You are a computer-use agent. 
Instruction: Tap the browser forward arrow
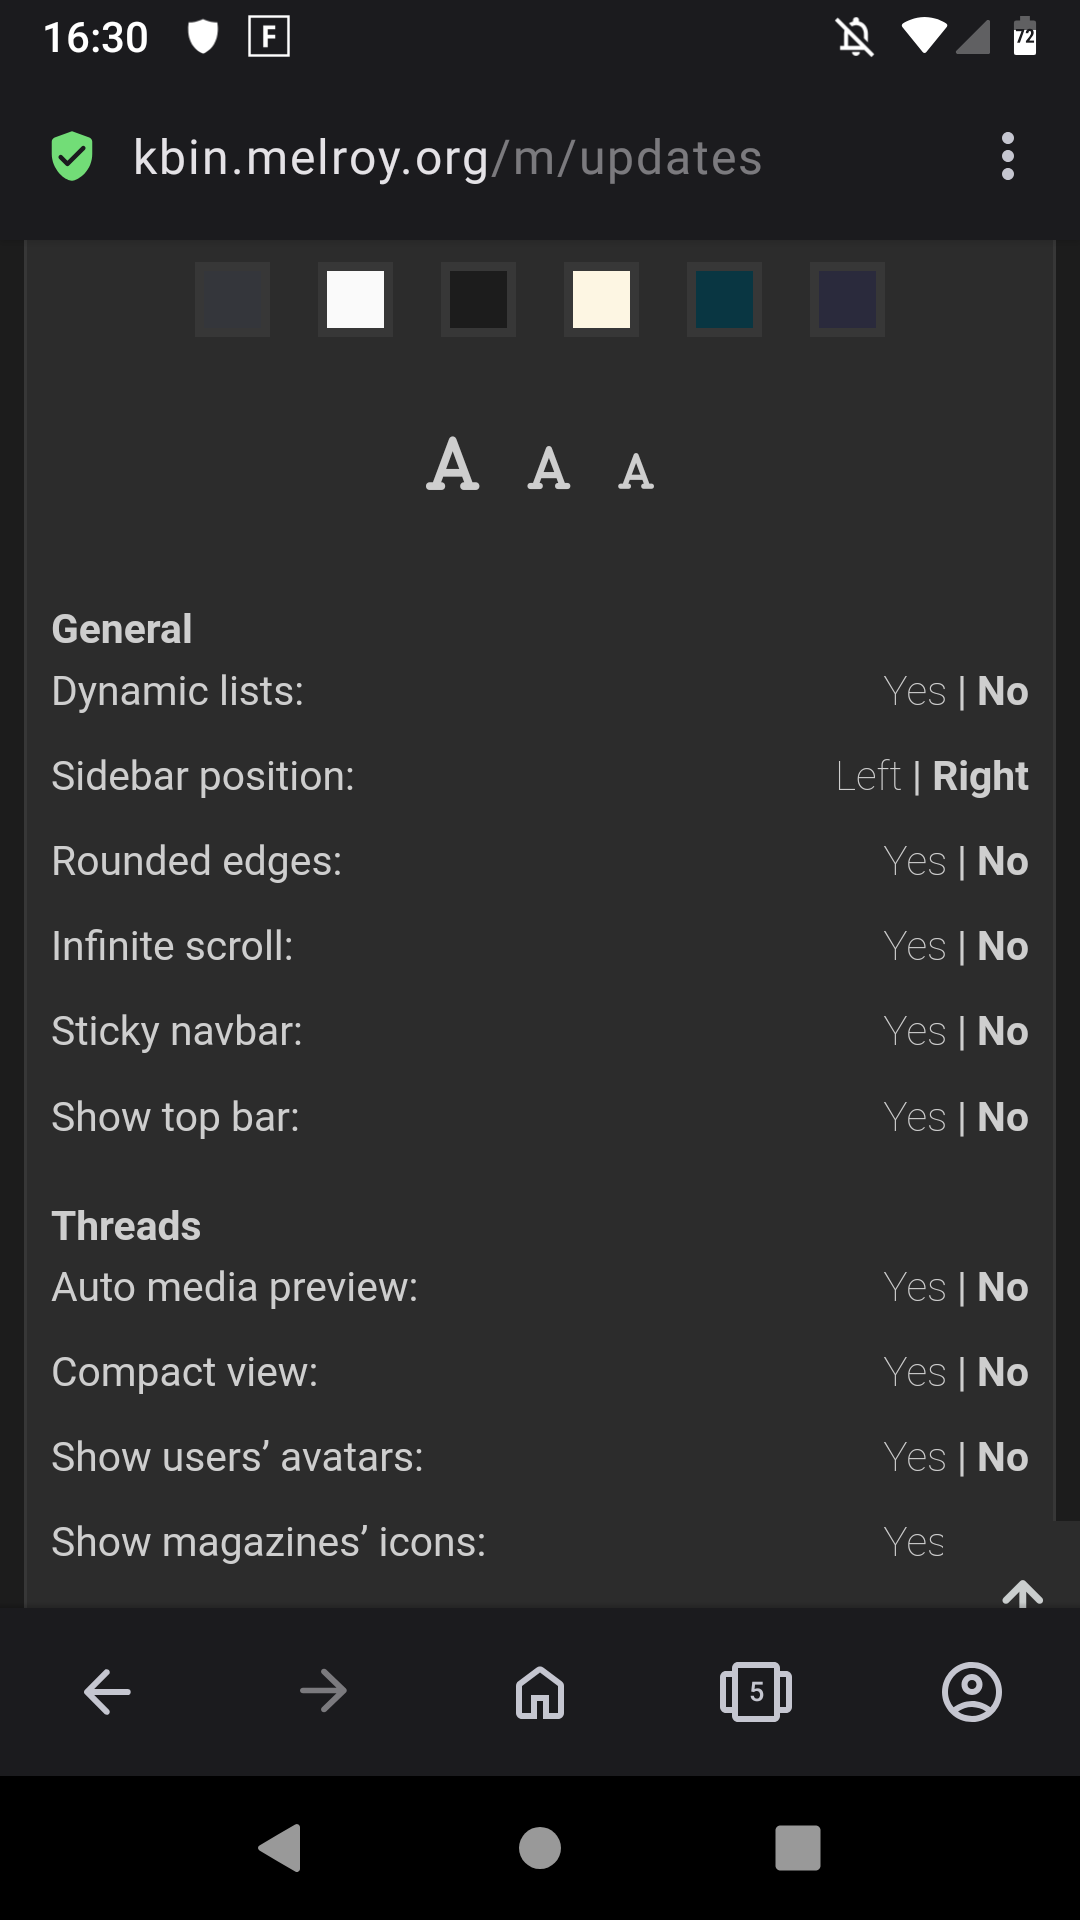323,1692
